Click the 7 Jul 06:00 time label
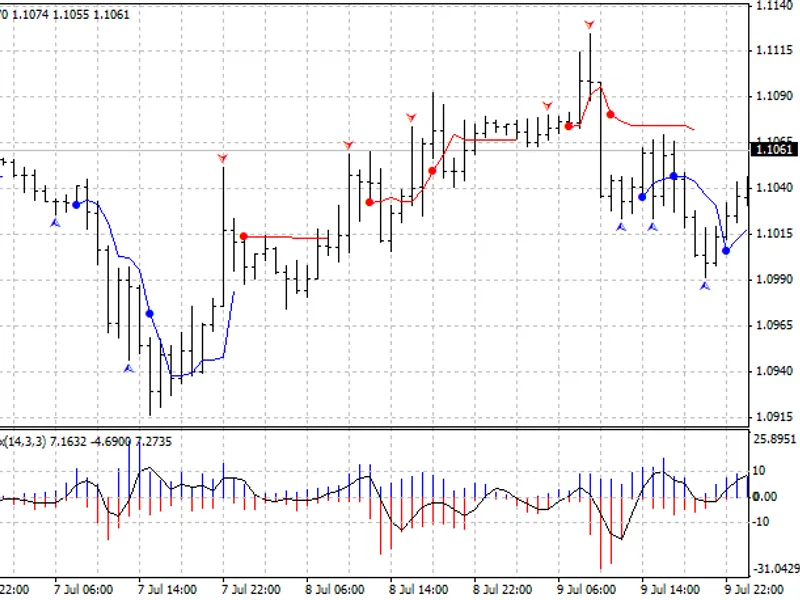 click(x=83, y=590)
